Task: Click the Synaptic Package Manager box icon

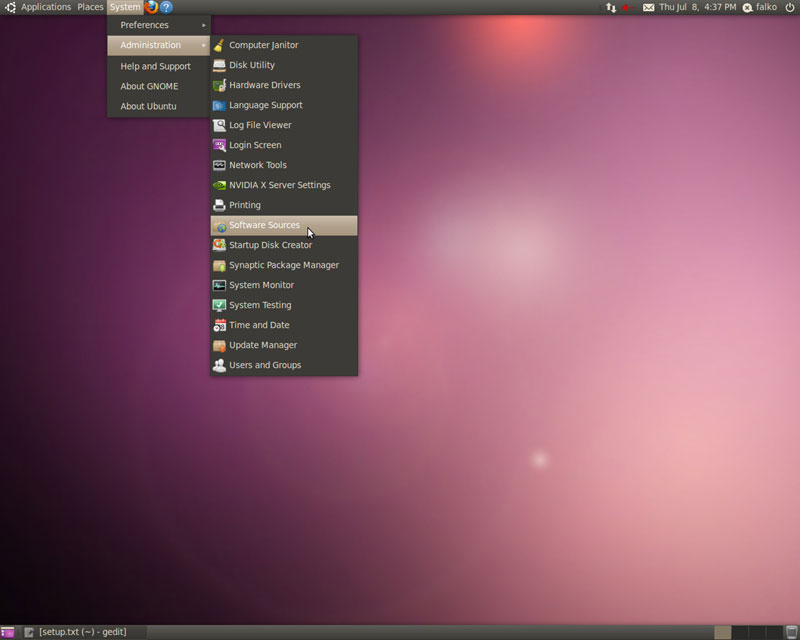Action: pyautogui.click(x=219, y=265)
